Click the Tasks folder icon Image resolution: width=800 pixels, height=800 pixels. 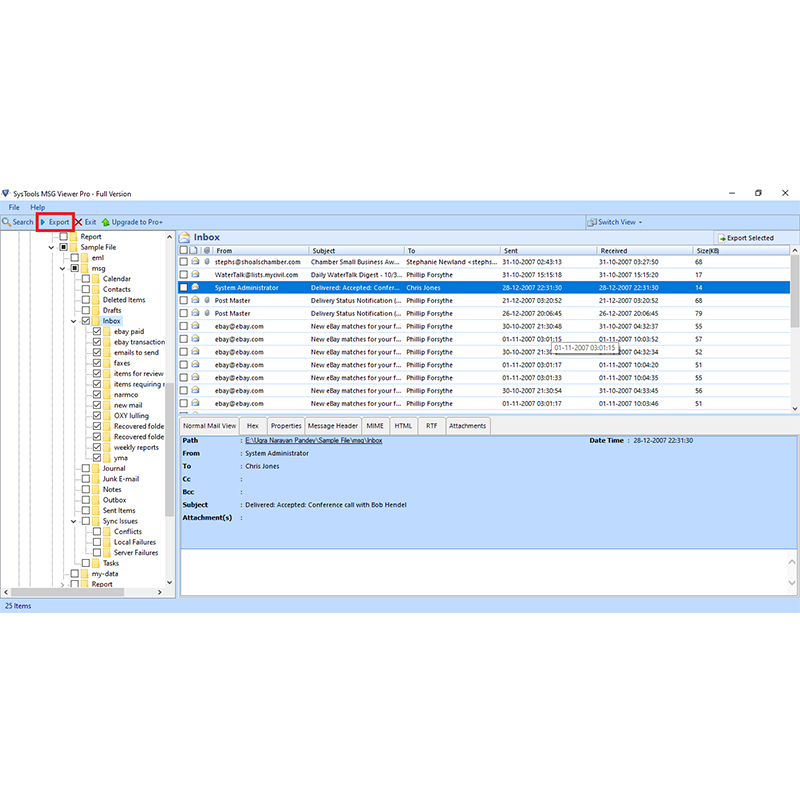pos(96,563)
